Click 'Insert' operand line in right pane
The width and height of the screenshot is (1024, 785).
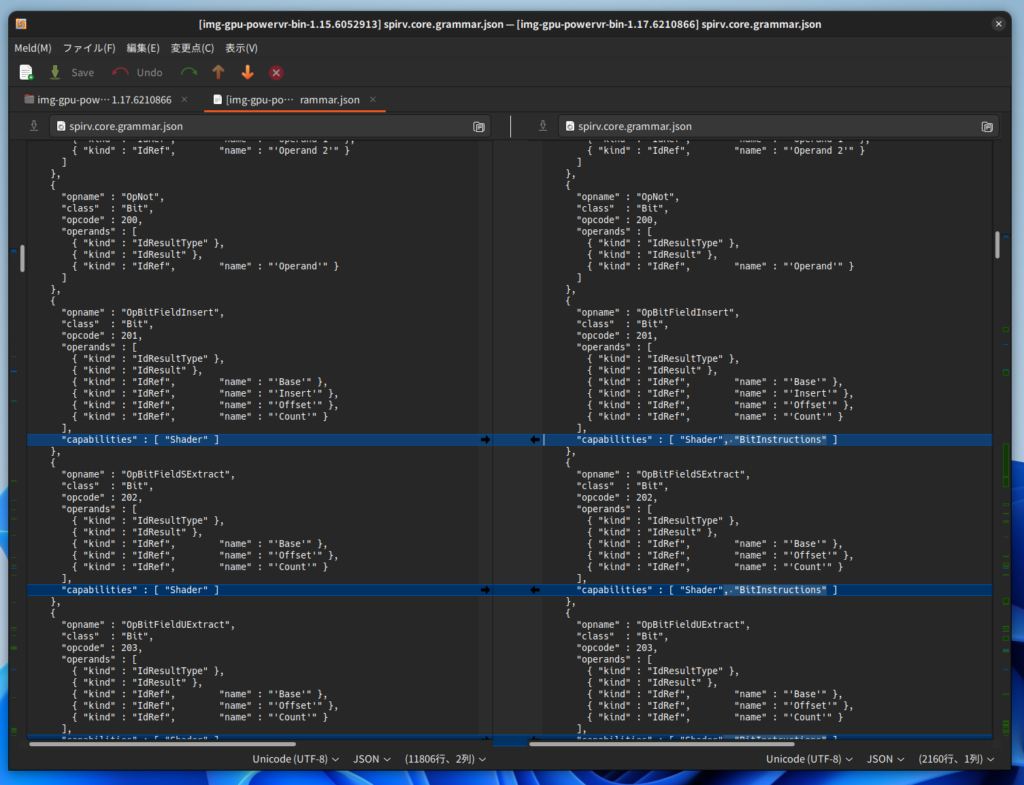click(x=720, y=393)
